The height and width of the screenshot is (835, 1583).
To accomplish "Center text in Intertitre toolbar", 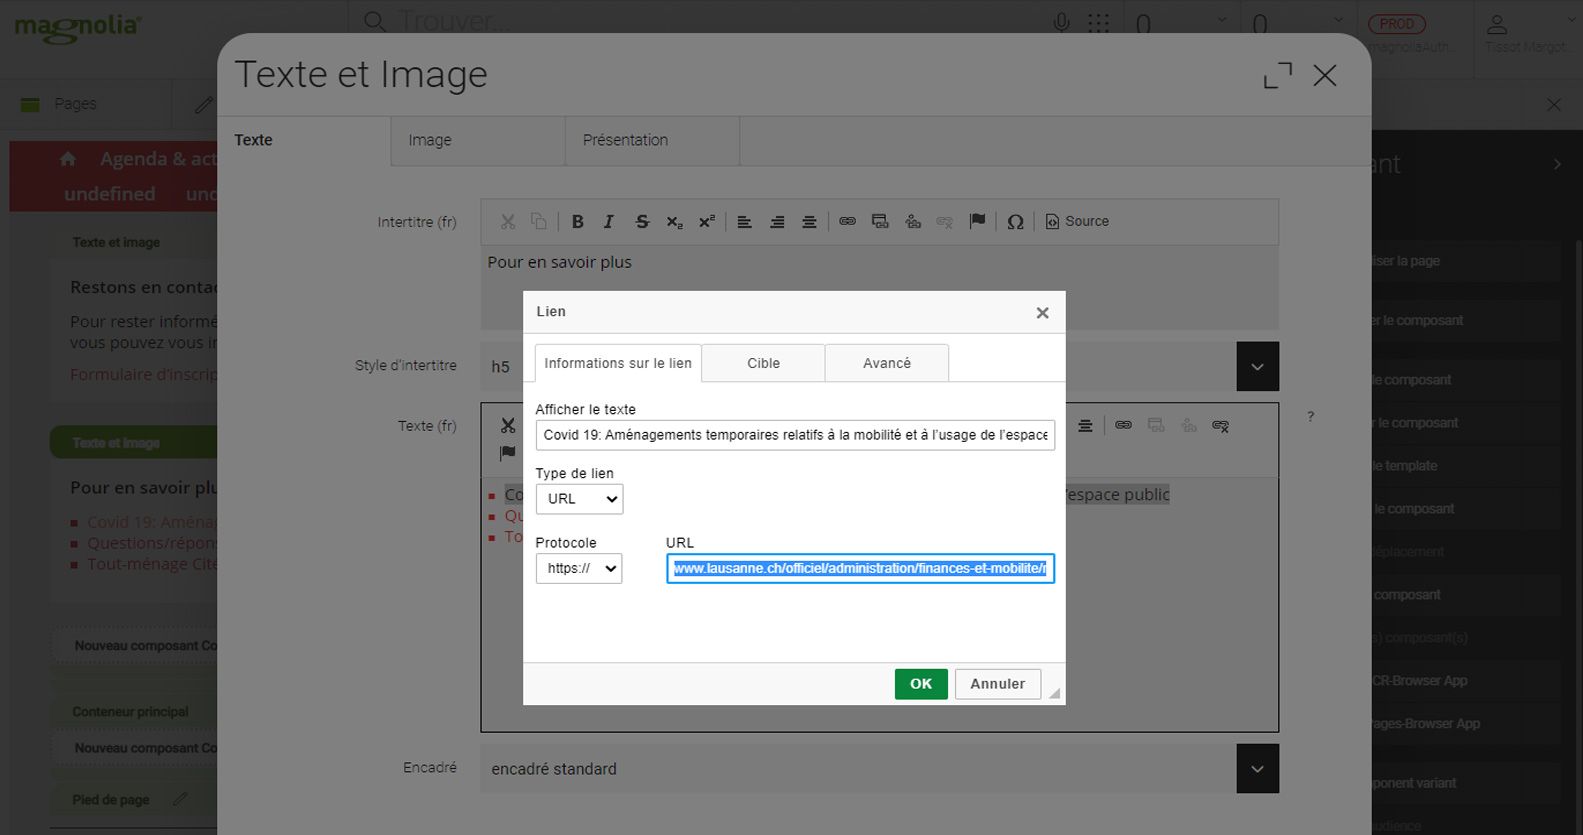I will point(809,222).
